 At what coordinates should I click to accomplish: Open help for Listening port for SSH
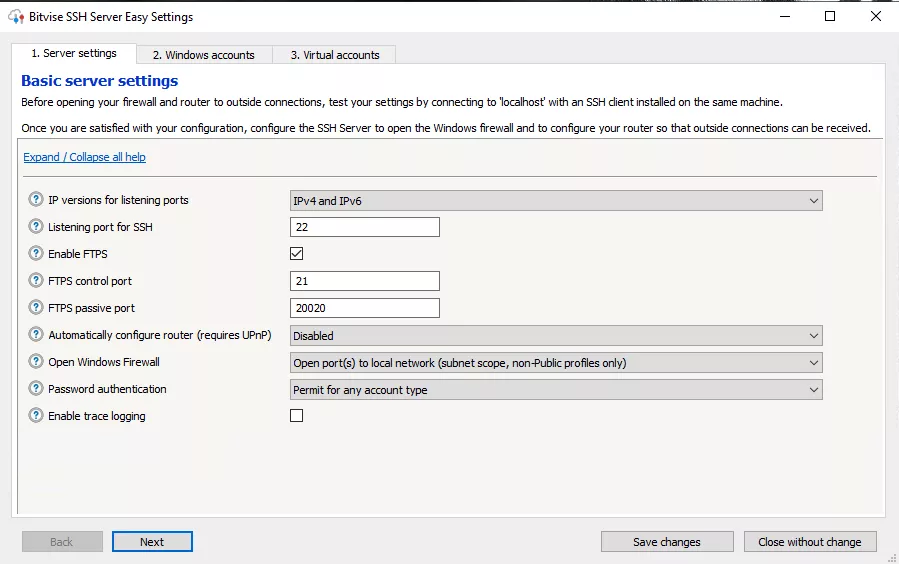tap(37, 227)
